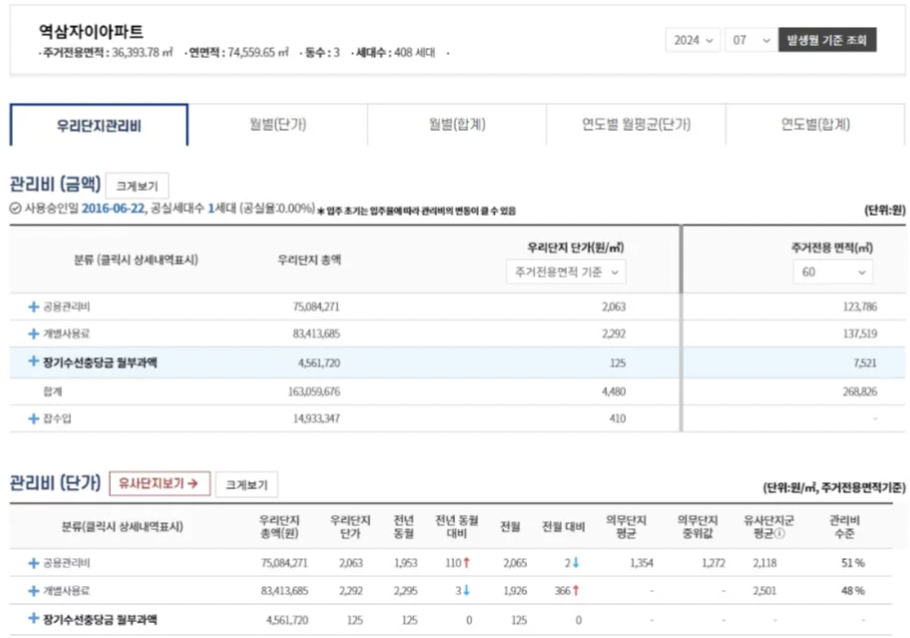Viewport: 910px width, 638px height.
Task: Open the 07 month dropdown
Action: click(751, 40)
